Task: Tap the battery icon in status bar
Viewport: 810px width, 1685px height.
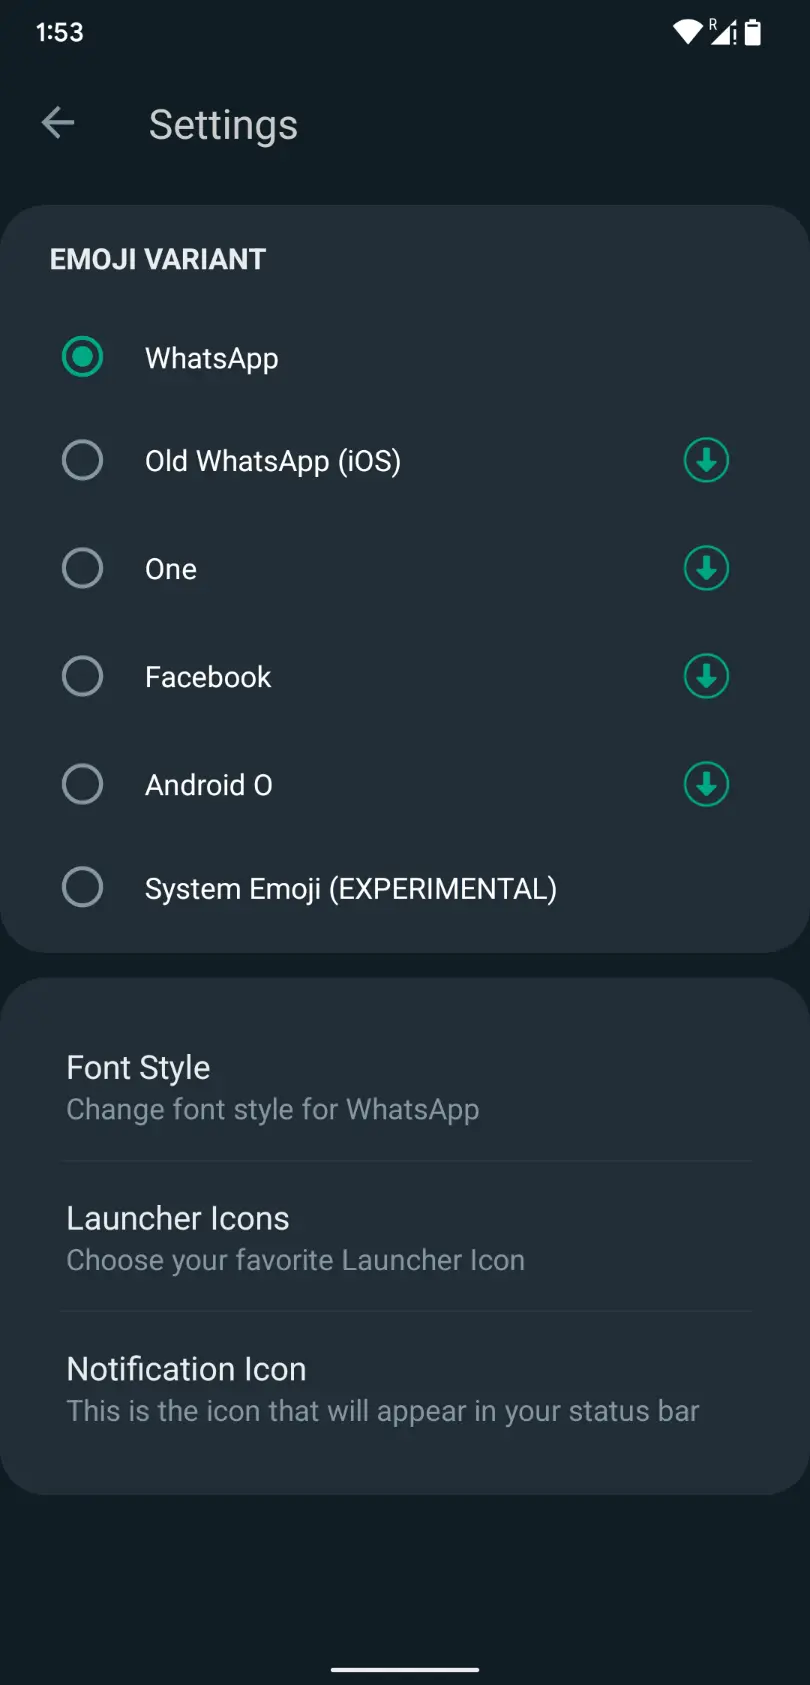Action: pyautogui.click(x=753, y=33)
